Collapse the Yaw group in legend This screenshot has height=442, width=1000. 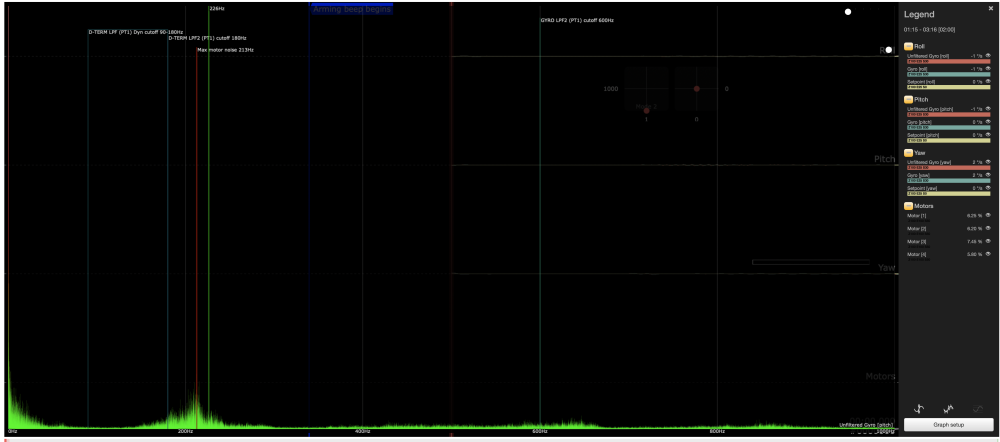point(909,153)
